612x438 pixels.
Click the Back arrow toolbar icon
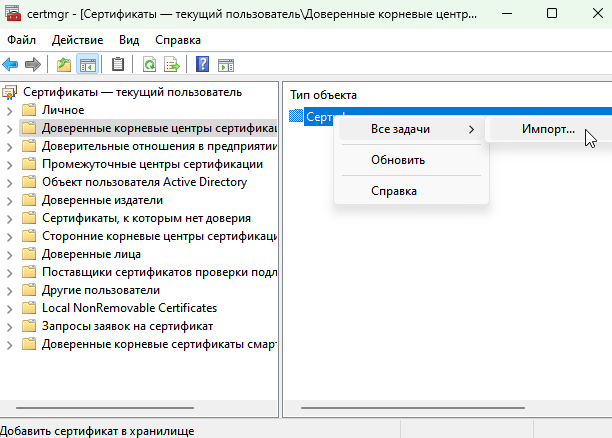[x=11, y=65]
